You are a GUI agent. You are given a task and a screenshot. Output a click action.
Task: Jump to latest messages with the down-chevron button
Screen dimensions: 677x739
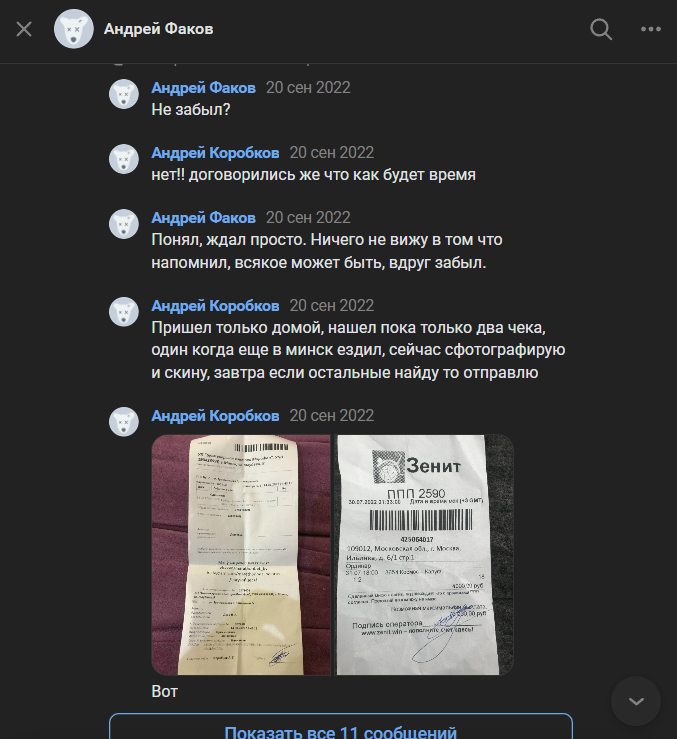point(636,701)
